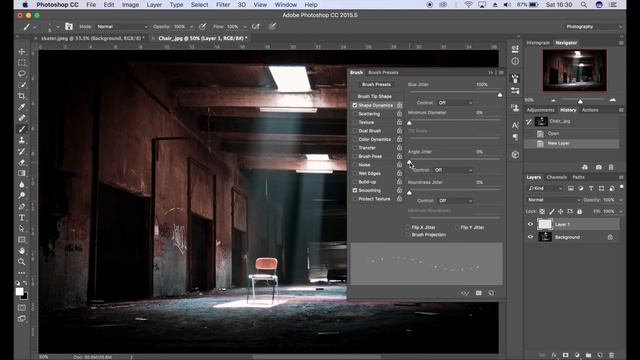Open the layer Kind filter dropdown

(x=545, y=188)
